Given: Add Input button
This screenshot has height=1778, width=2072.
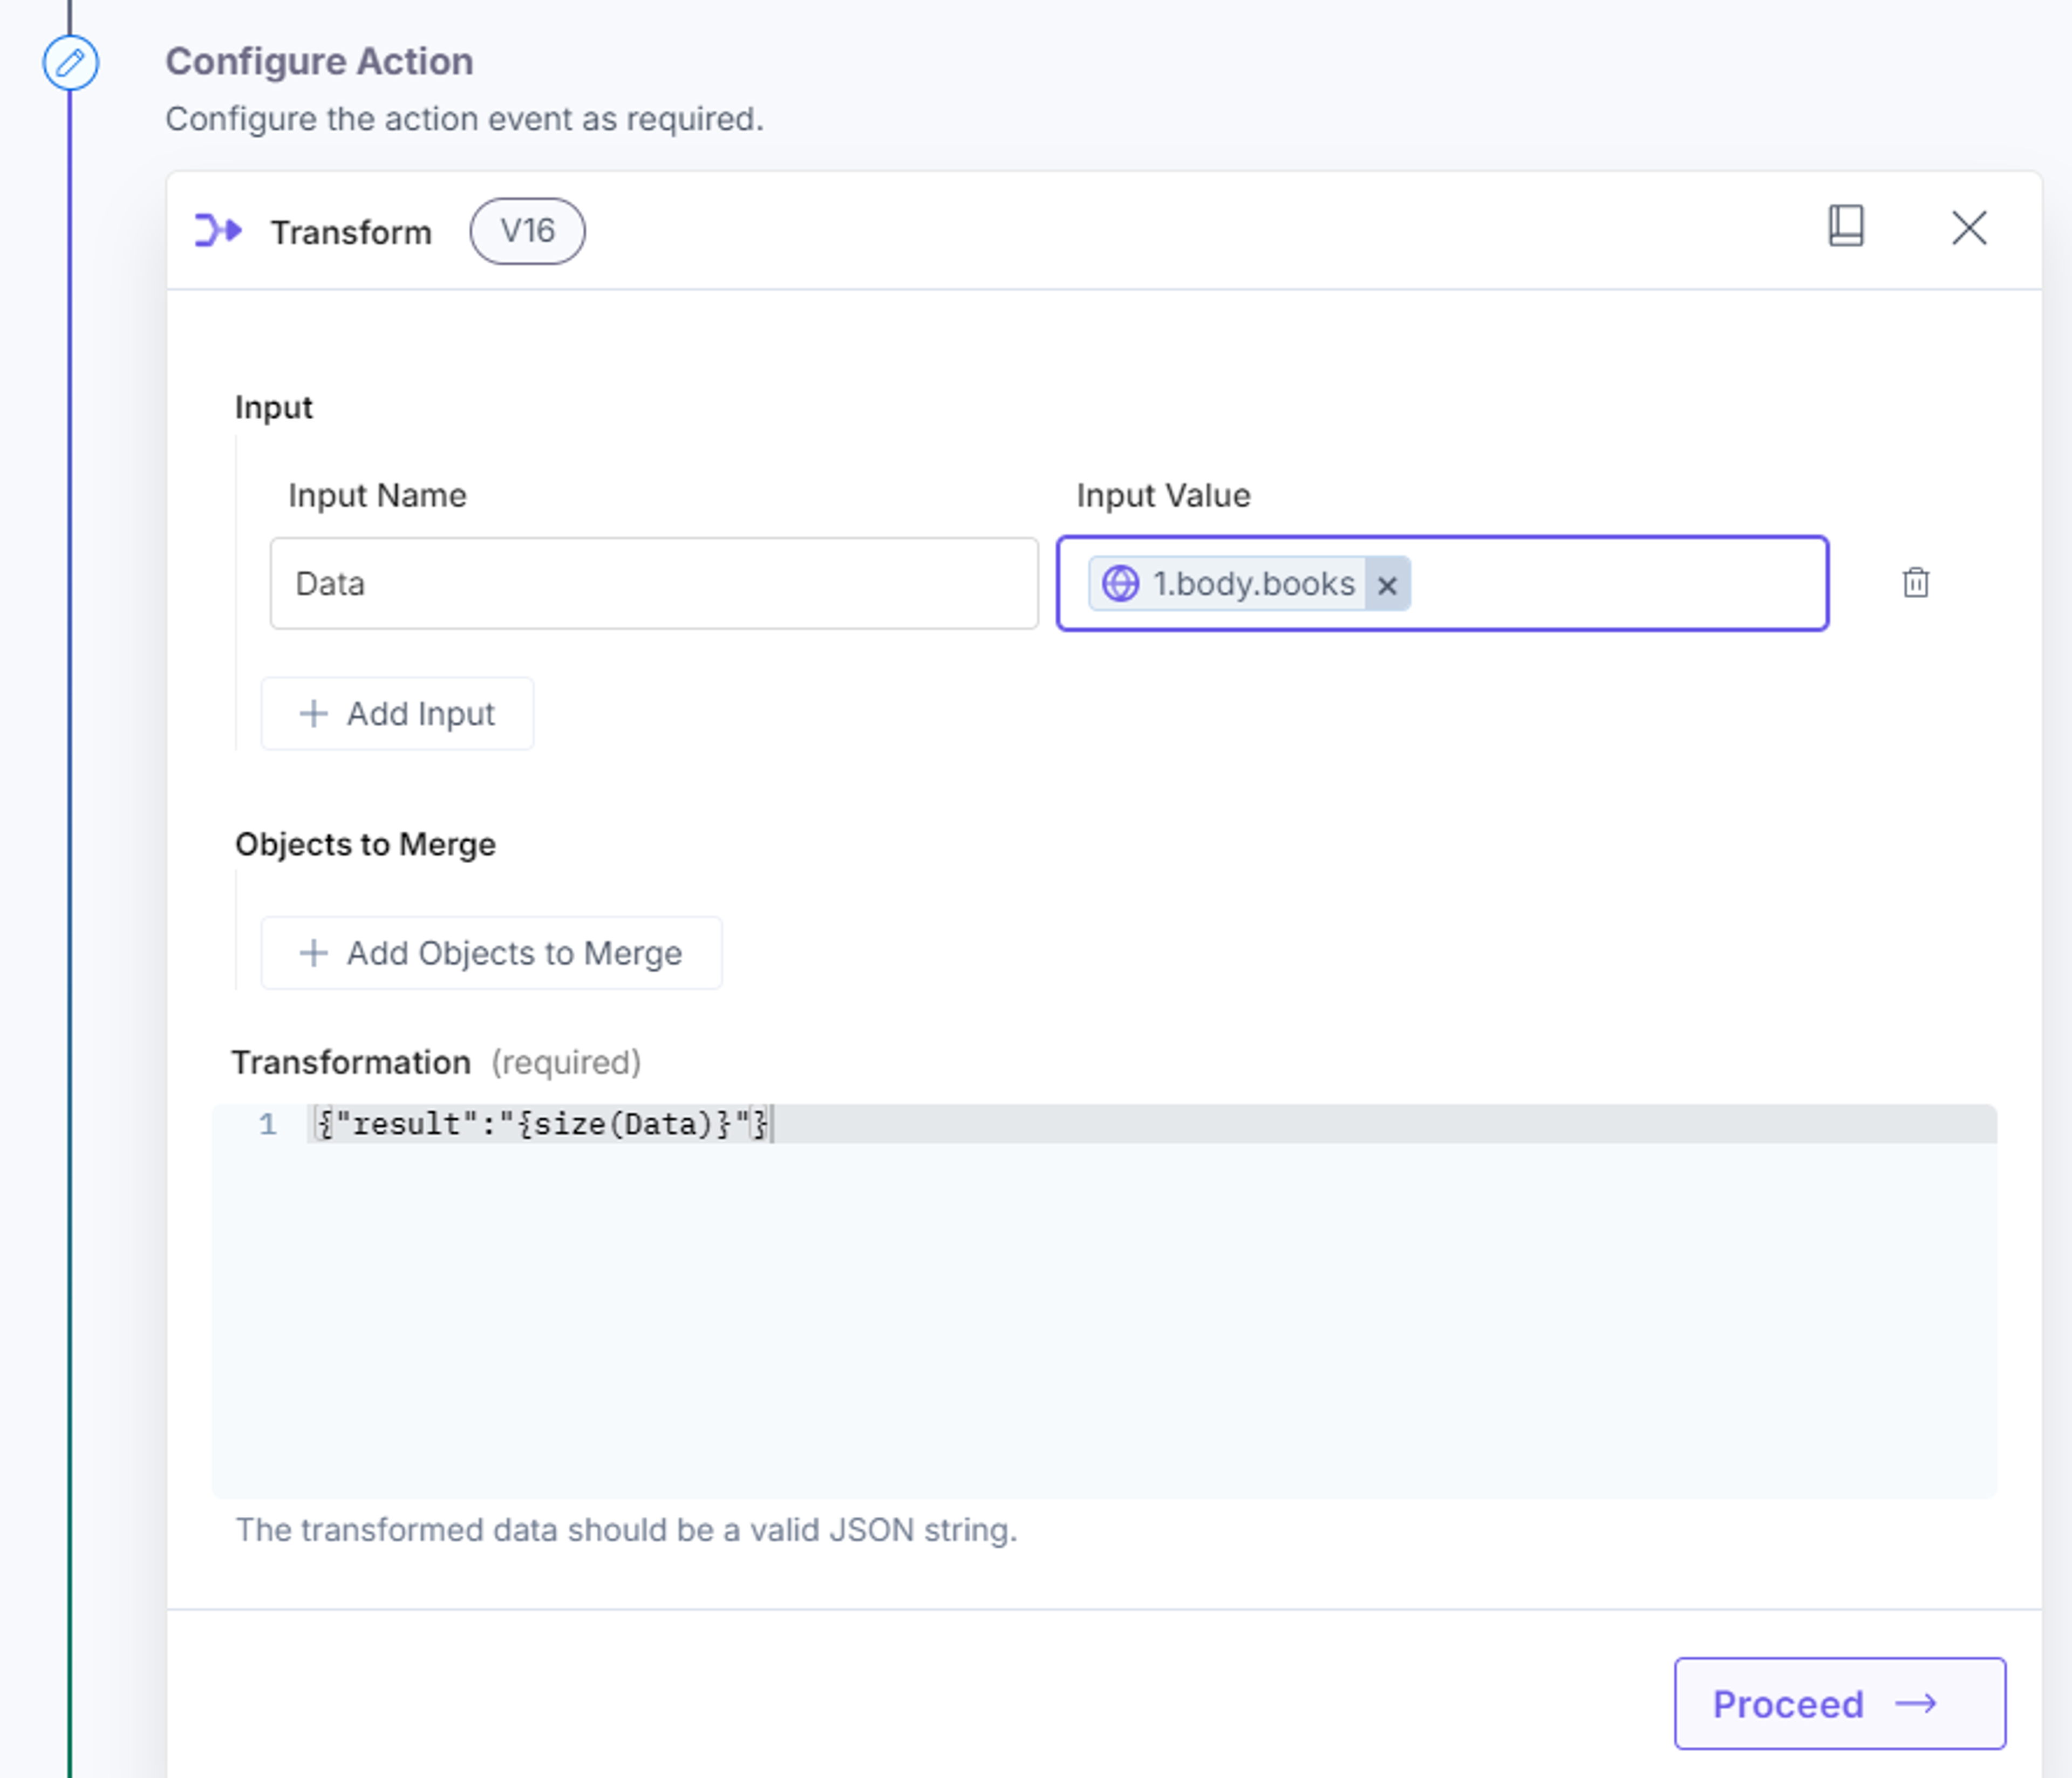Looking at the screenshot, I should [397, 713].
